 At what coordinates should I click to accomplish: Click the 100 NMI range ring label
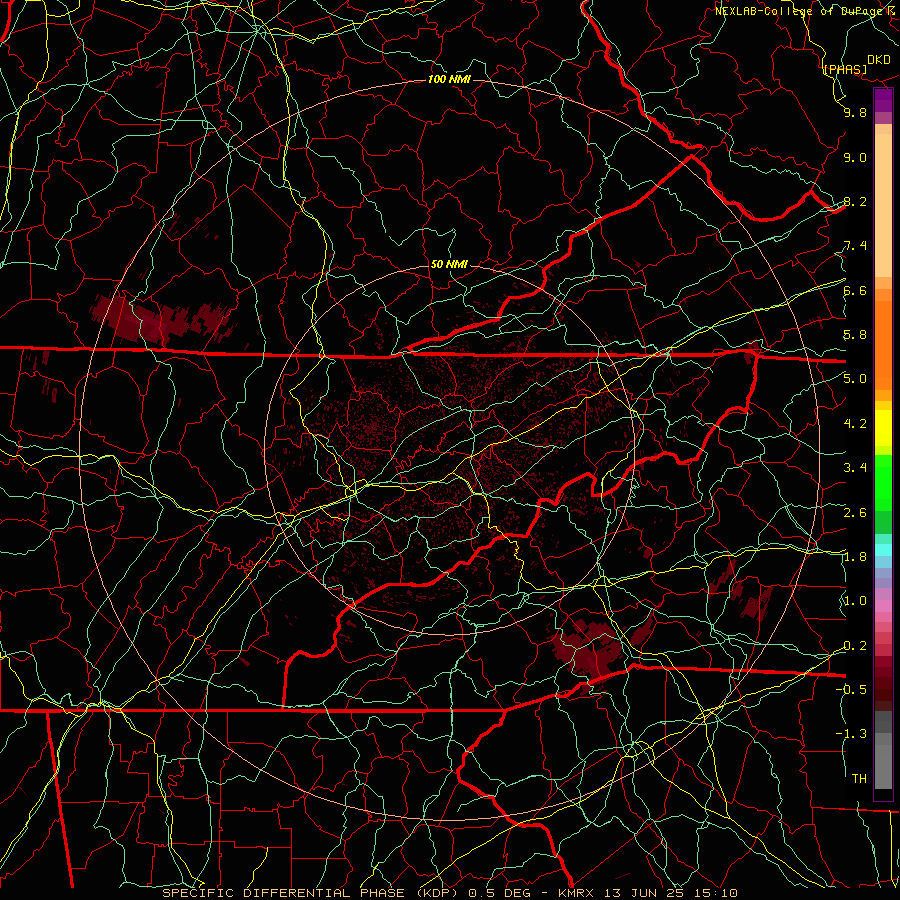point(449,79)
